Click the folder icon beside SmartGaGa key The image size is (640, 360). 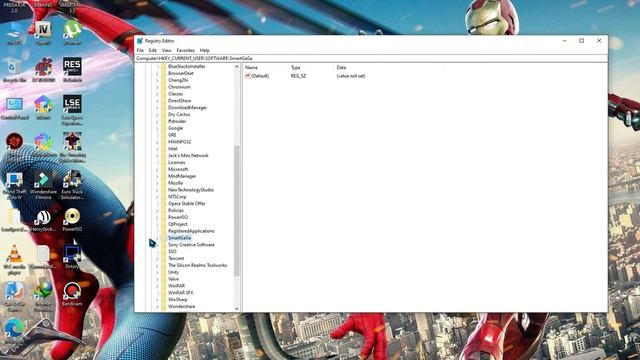tap(163, 238)
